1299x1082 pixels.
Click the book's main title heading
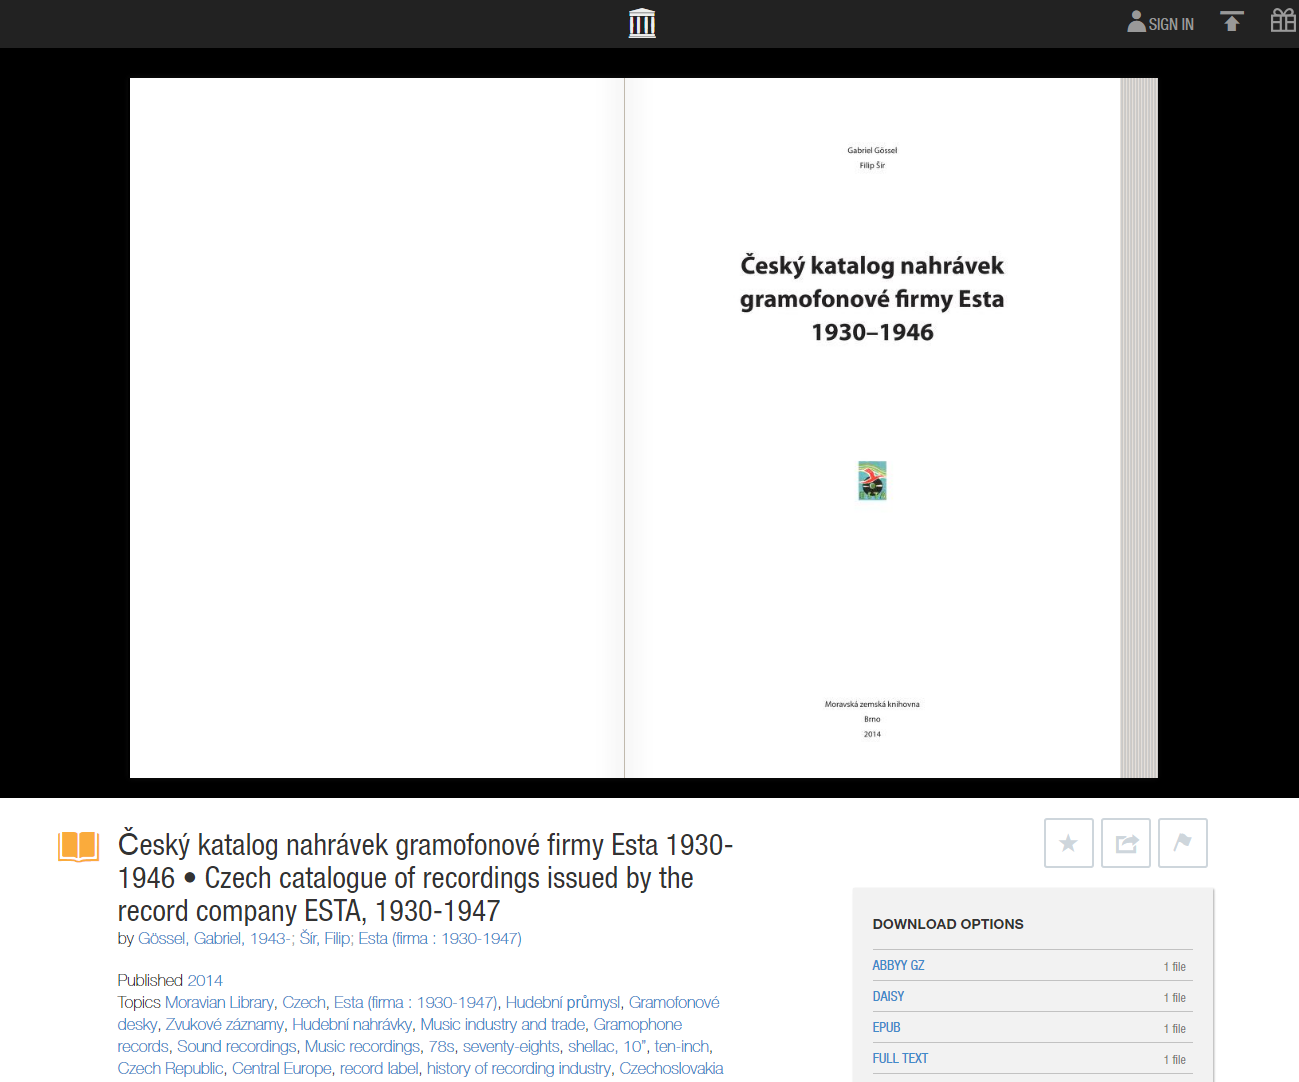tap(426, 878)
